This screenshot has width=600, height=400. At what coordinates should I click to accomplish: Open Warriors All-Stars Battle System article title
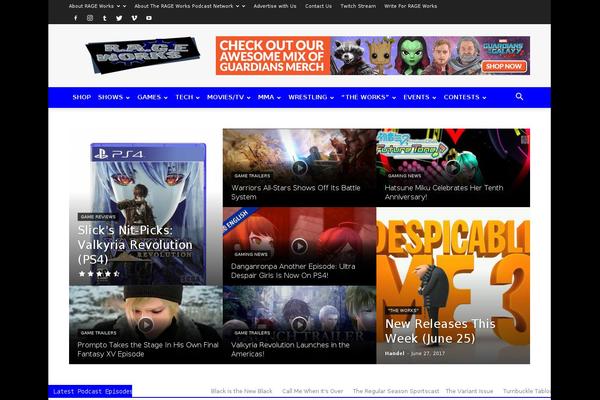[296, 192]
